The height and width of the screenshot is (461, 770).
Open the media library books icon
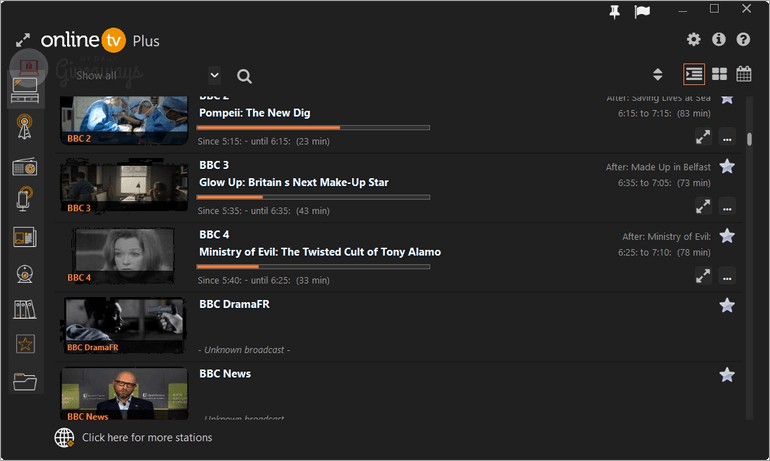pyautogui.click(x=25, y=309)
